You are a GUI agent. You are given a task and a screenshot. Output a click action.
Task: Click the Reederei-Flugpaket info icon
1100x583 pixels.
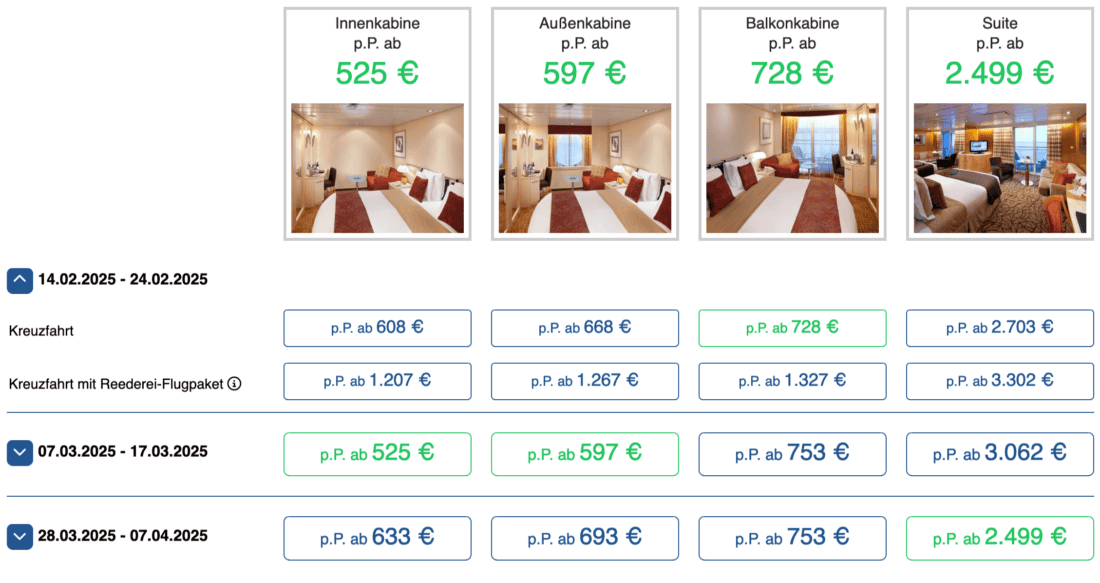[x=235, y=383]
